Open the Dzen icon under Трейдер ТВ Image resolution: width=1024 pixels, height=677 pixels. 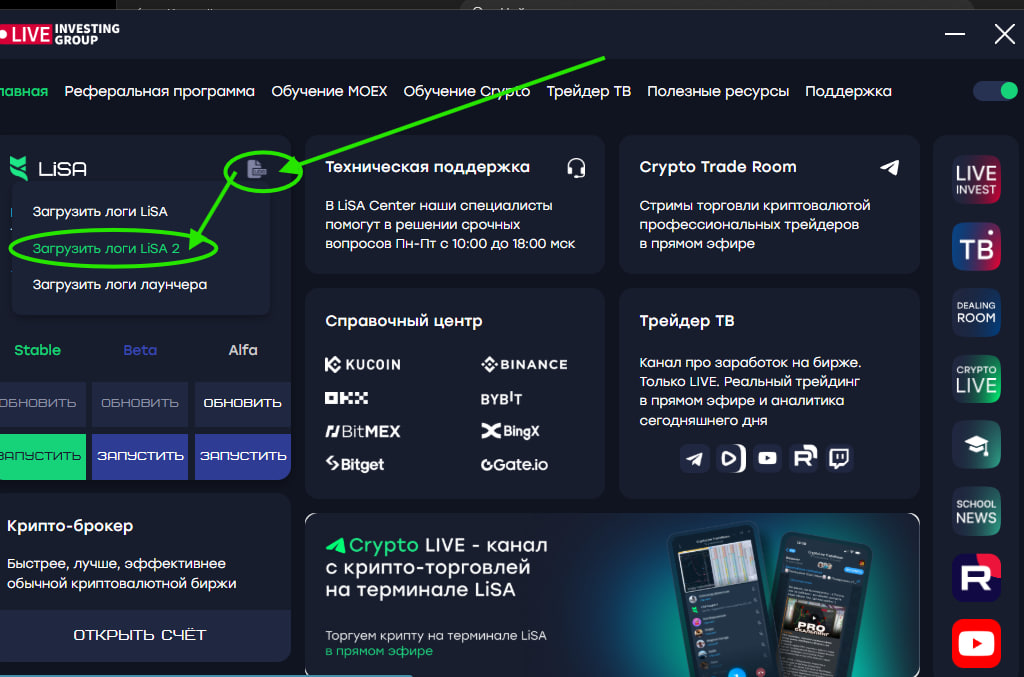731,458
